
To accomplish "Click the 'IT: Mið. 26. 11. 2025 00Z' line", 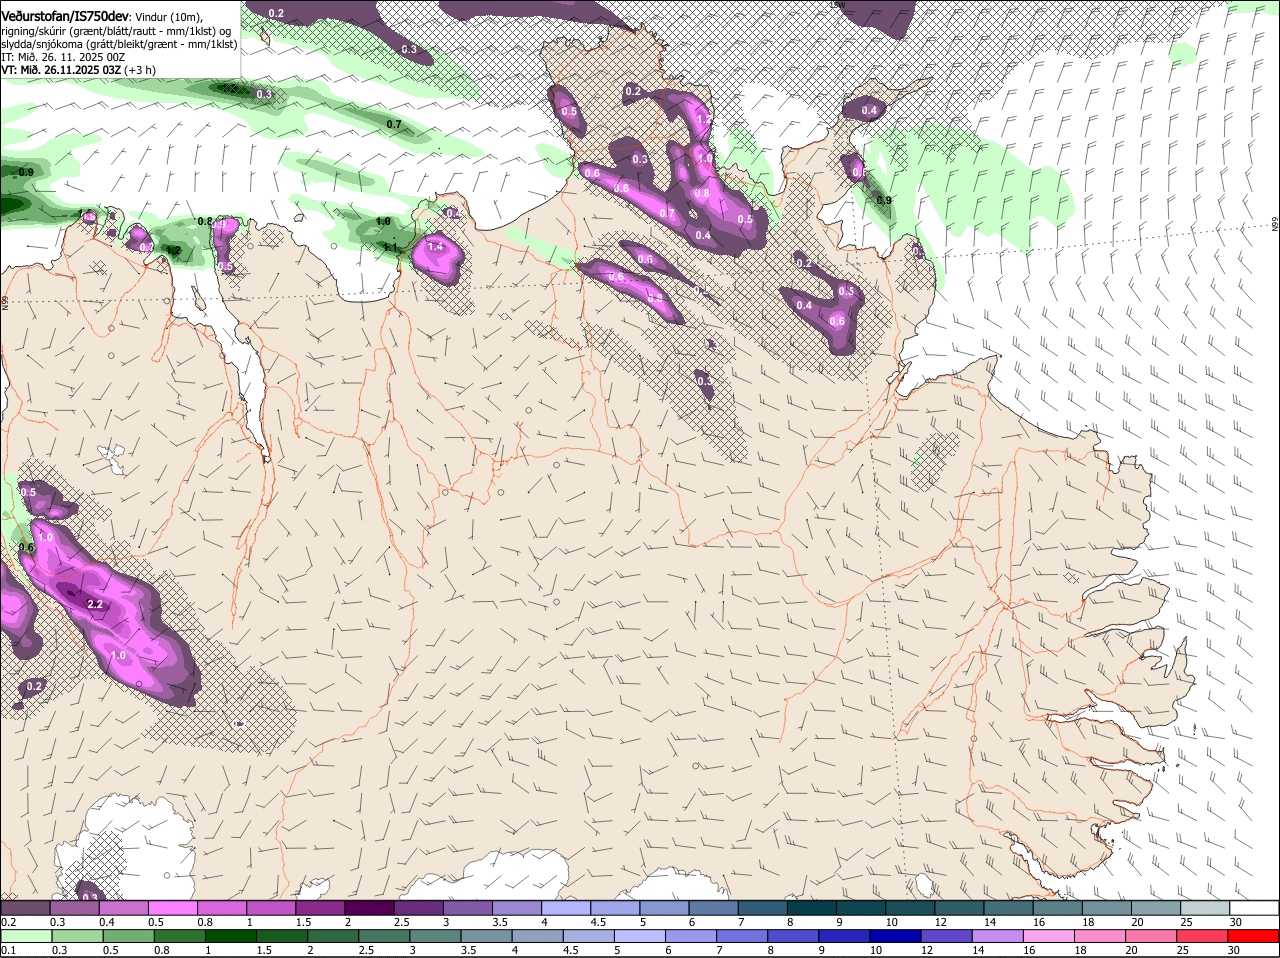I will (x=62, y=57).
